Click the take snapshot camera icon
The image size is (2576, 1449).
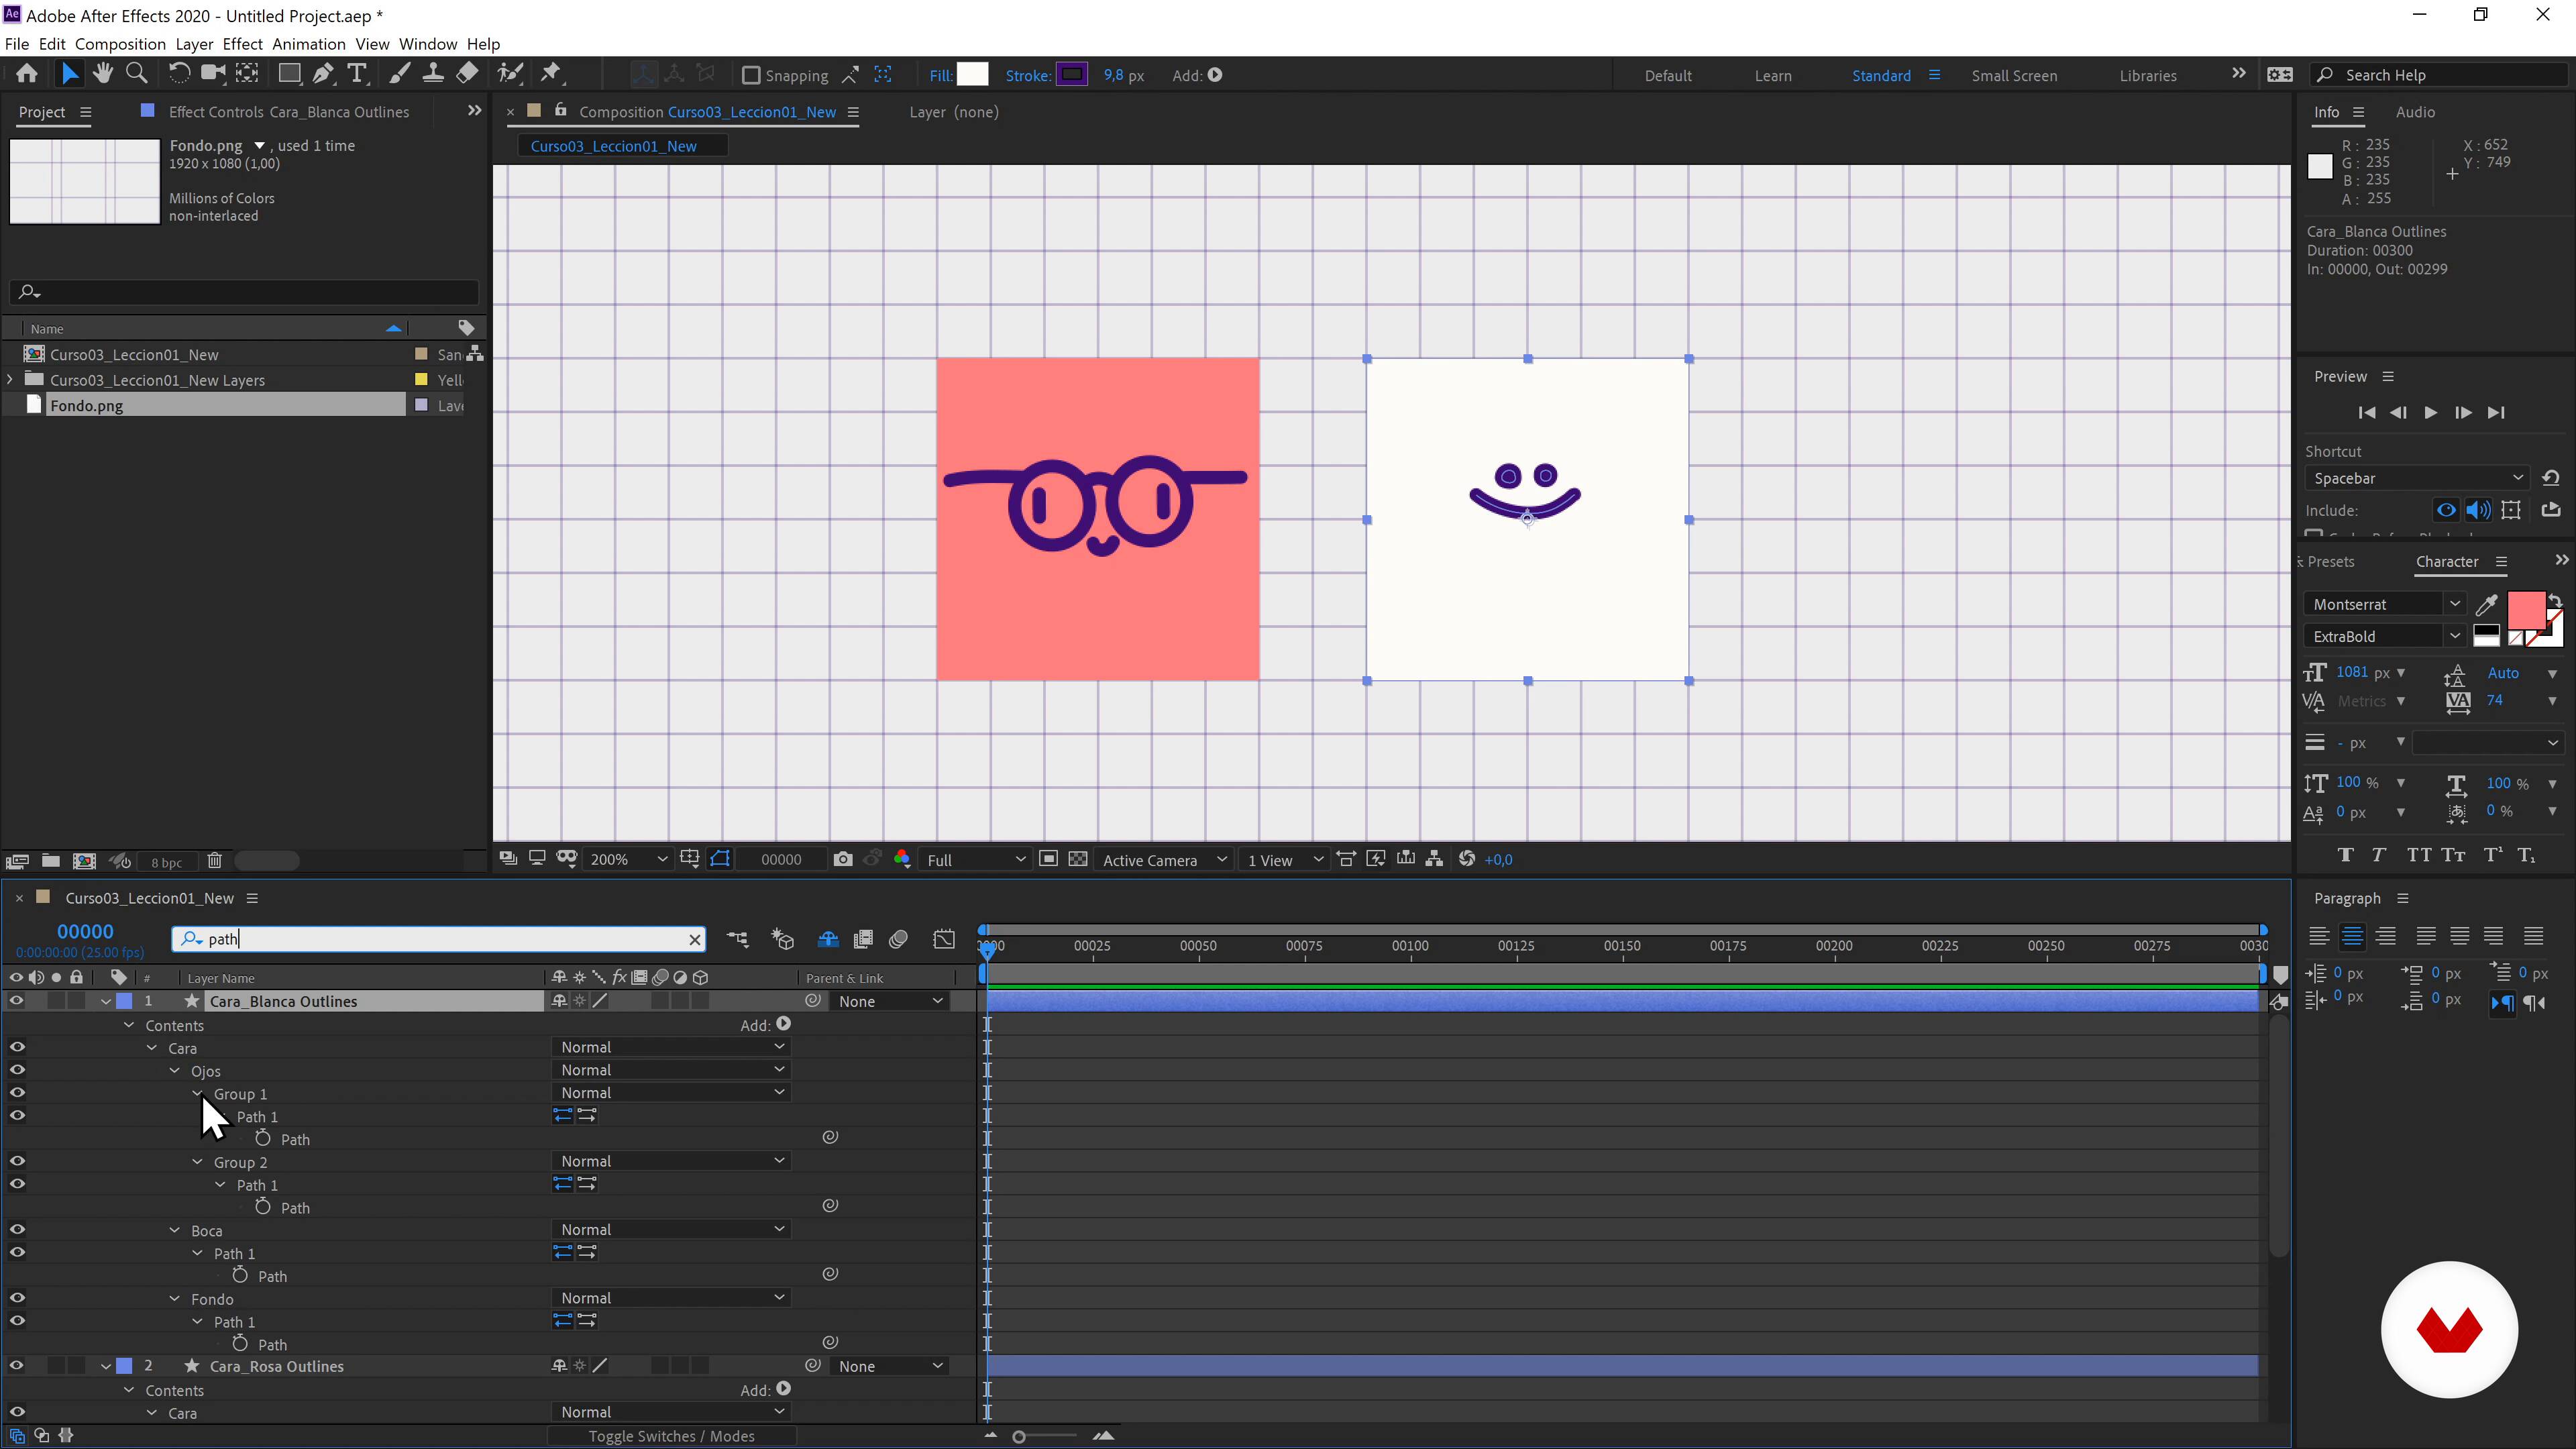point(843,859)
